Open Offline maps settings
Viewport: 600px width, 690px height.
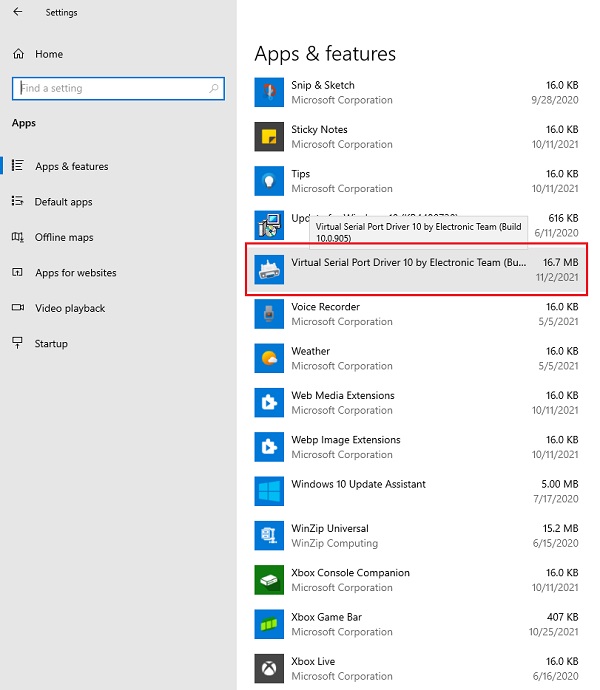tap(64, 237)
